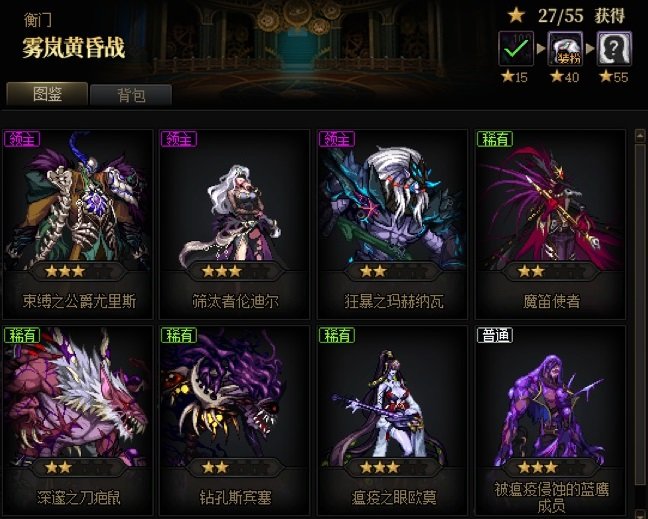
Task: Click the 40-star 装扮 reward icon
Action: (x=565, y=48)
